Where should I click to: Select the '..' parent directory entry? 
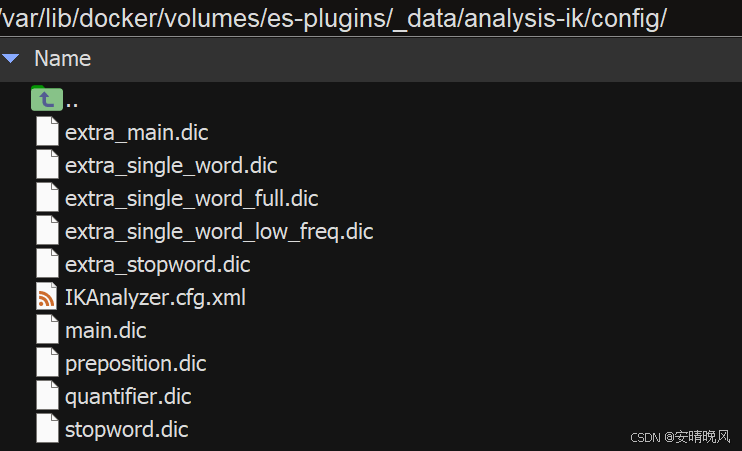pos(72,101)
